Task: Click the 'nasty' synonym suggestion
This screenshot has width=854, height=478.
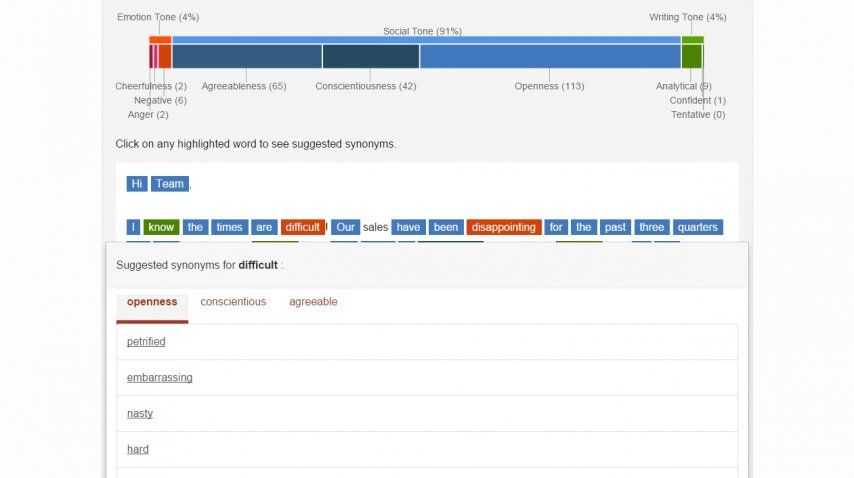Action: point(140,414)
